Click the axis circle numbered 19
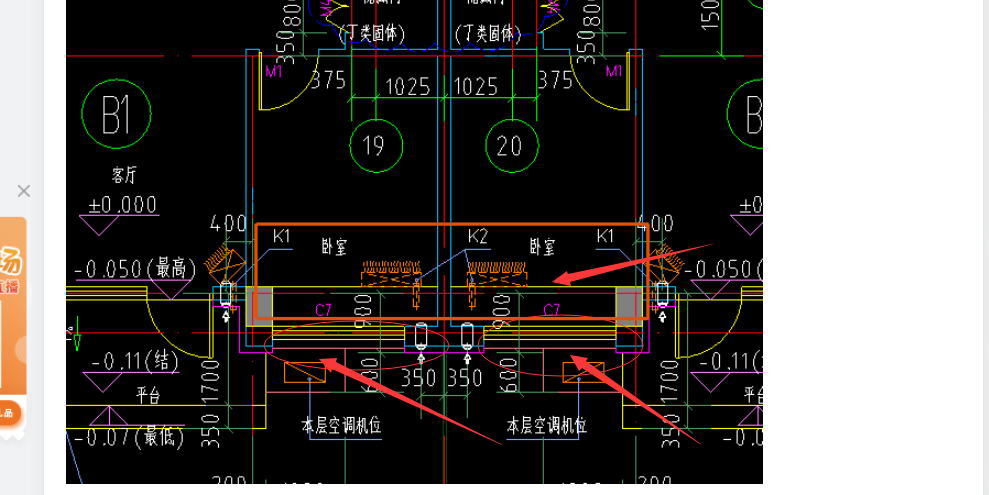The image size is (989, 495). click(376, 146)
